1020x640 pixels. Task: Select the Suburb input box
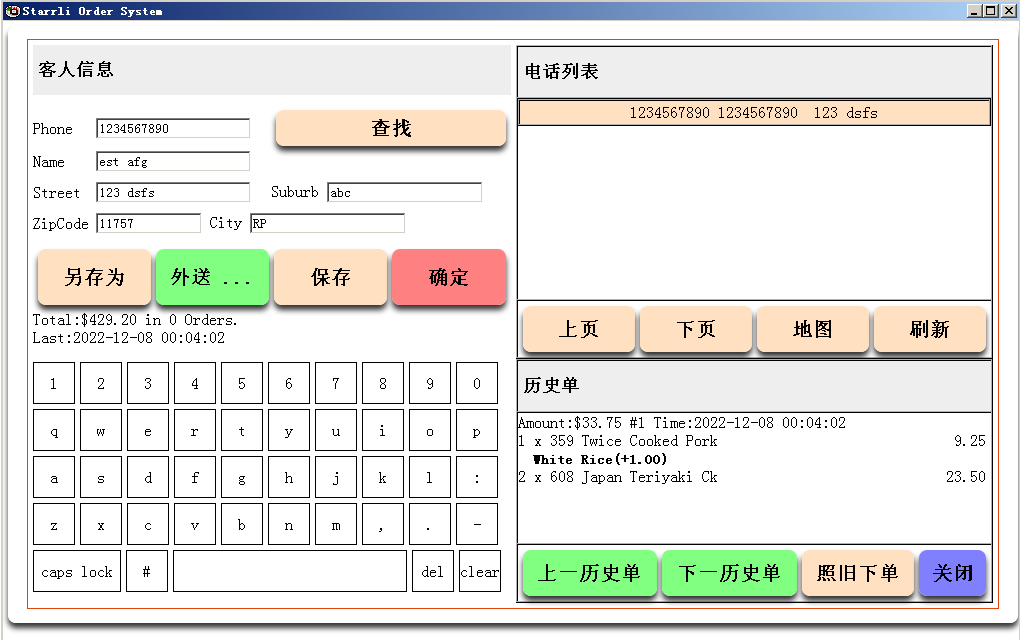(404, 193)
